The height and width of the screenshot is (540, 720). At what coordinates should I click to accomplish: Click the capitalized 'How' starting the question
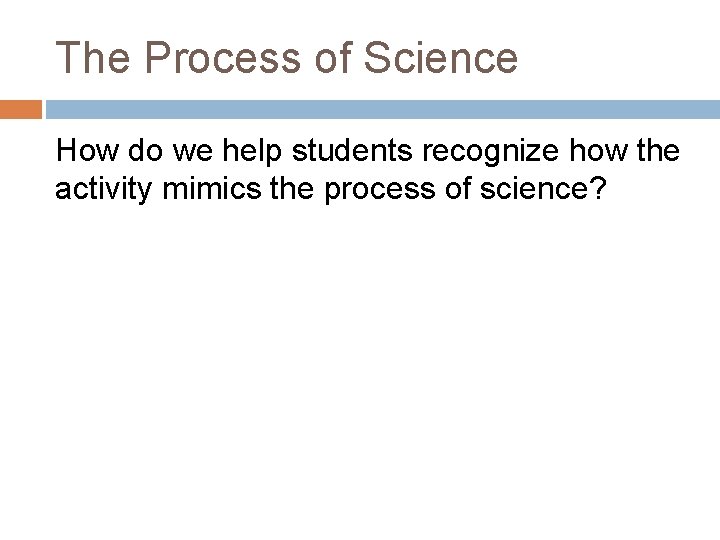87,150
